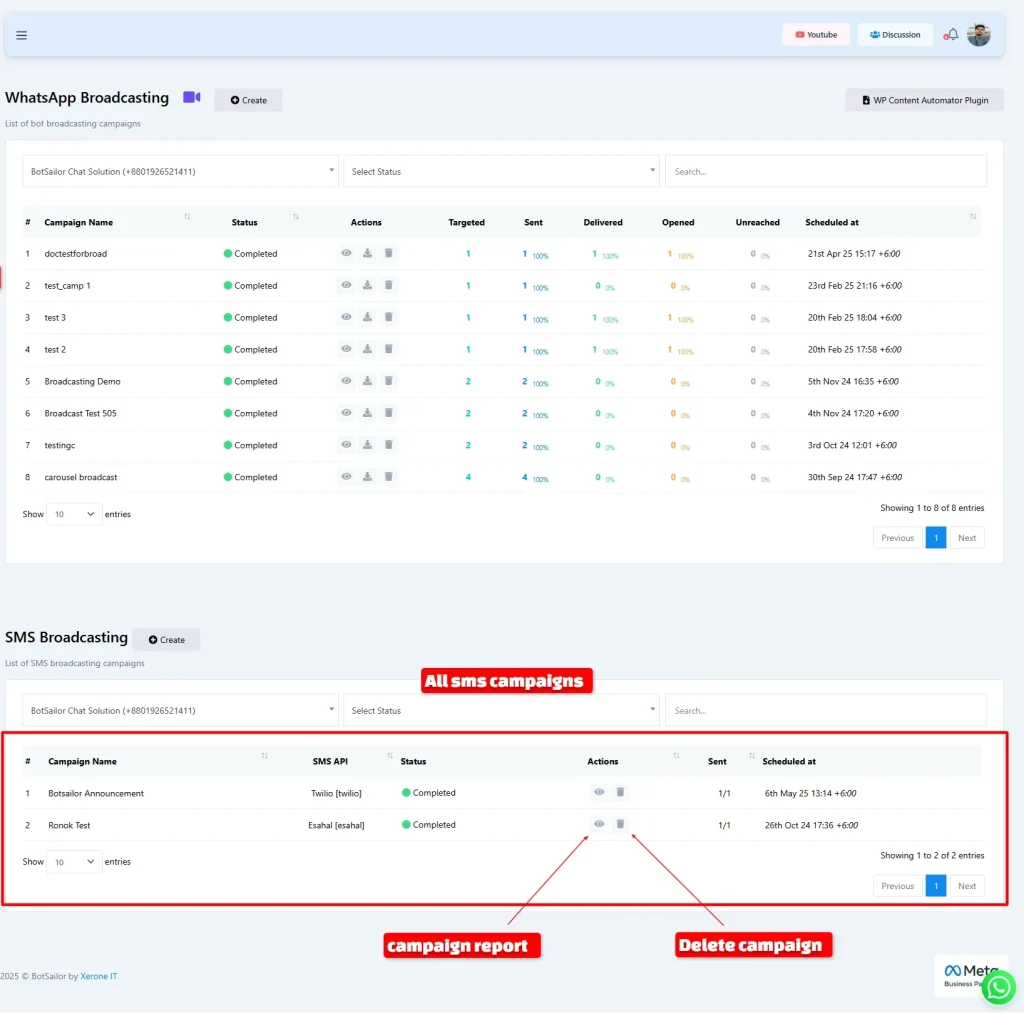The height and width of the screenshot is (1013, 1024).
Task: Open the floating WhatsApp chat icon
Action: 999,987
